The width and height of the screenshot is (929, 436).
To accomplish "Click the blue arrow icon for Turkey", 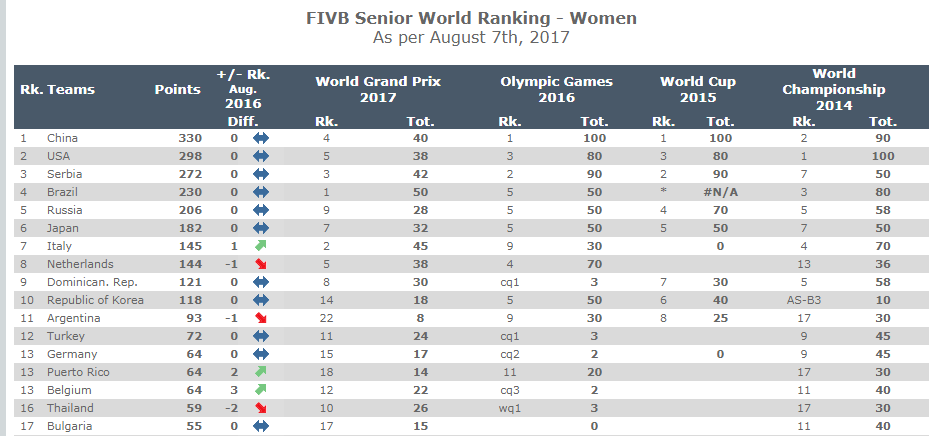I will coord(261,336).
